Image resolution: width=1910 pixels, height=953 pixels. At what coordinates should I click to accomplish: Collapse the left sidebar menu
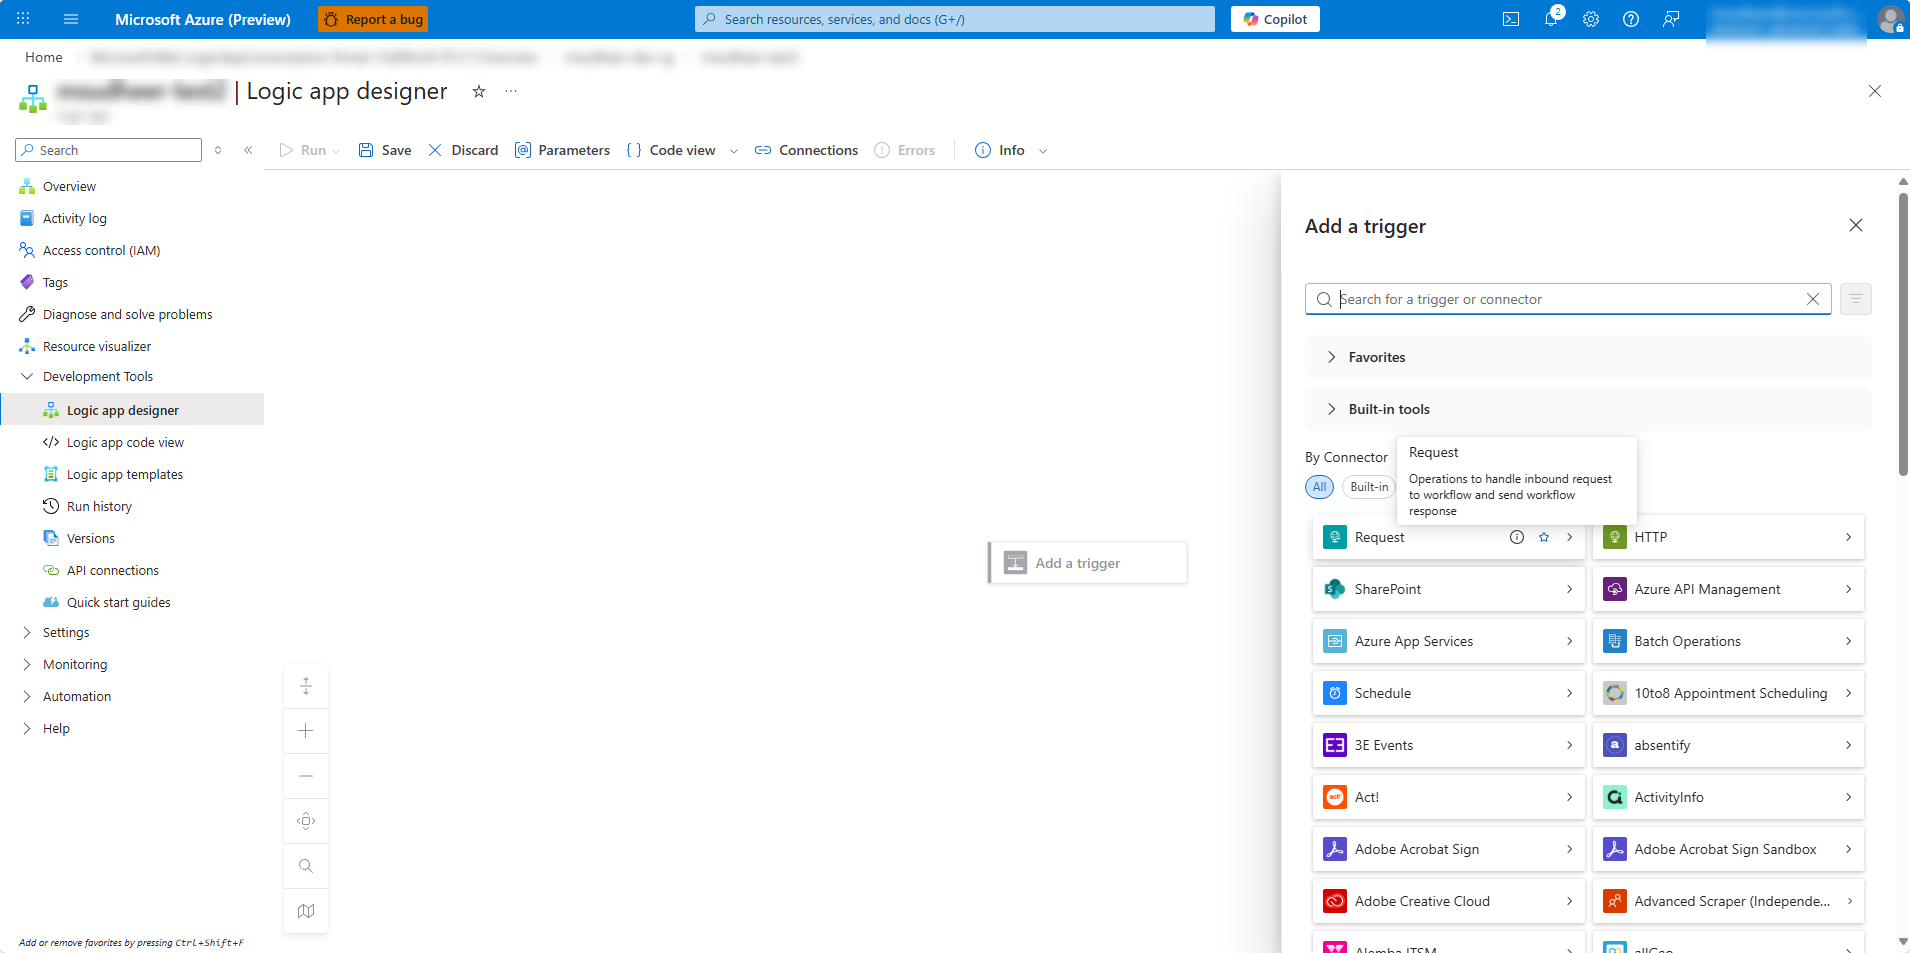tap(248, 150)
